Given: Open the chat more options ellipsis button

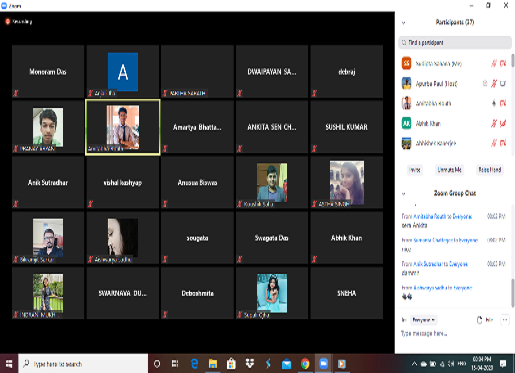Looking at the screenshot, I should click(505, 320).
